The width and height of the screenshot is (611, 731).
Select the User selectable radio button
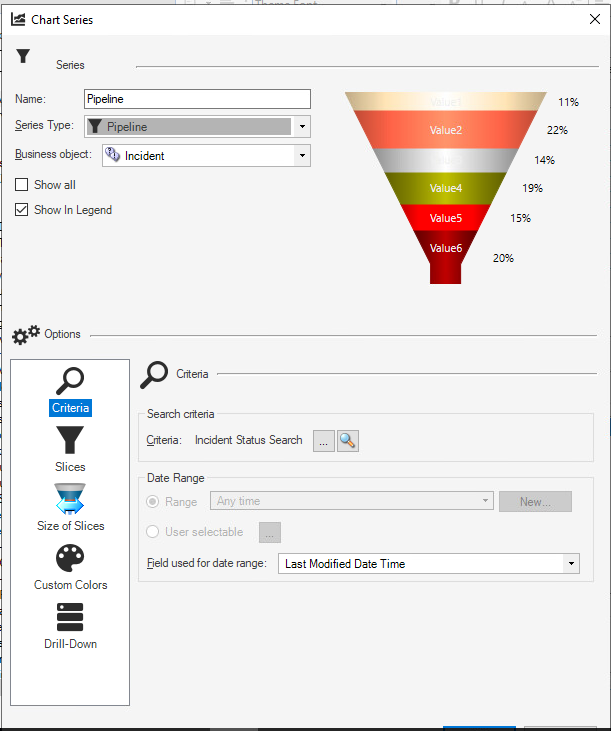(x=153, y=532)
